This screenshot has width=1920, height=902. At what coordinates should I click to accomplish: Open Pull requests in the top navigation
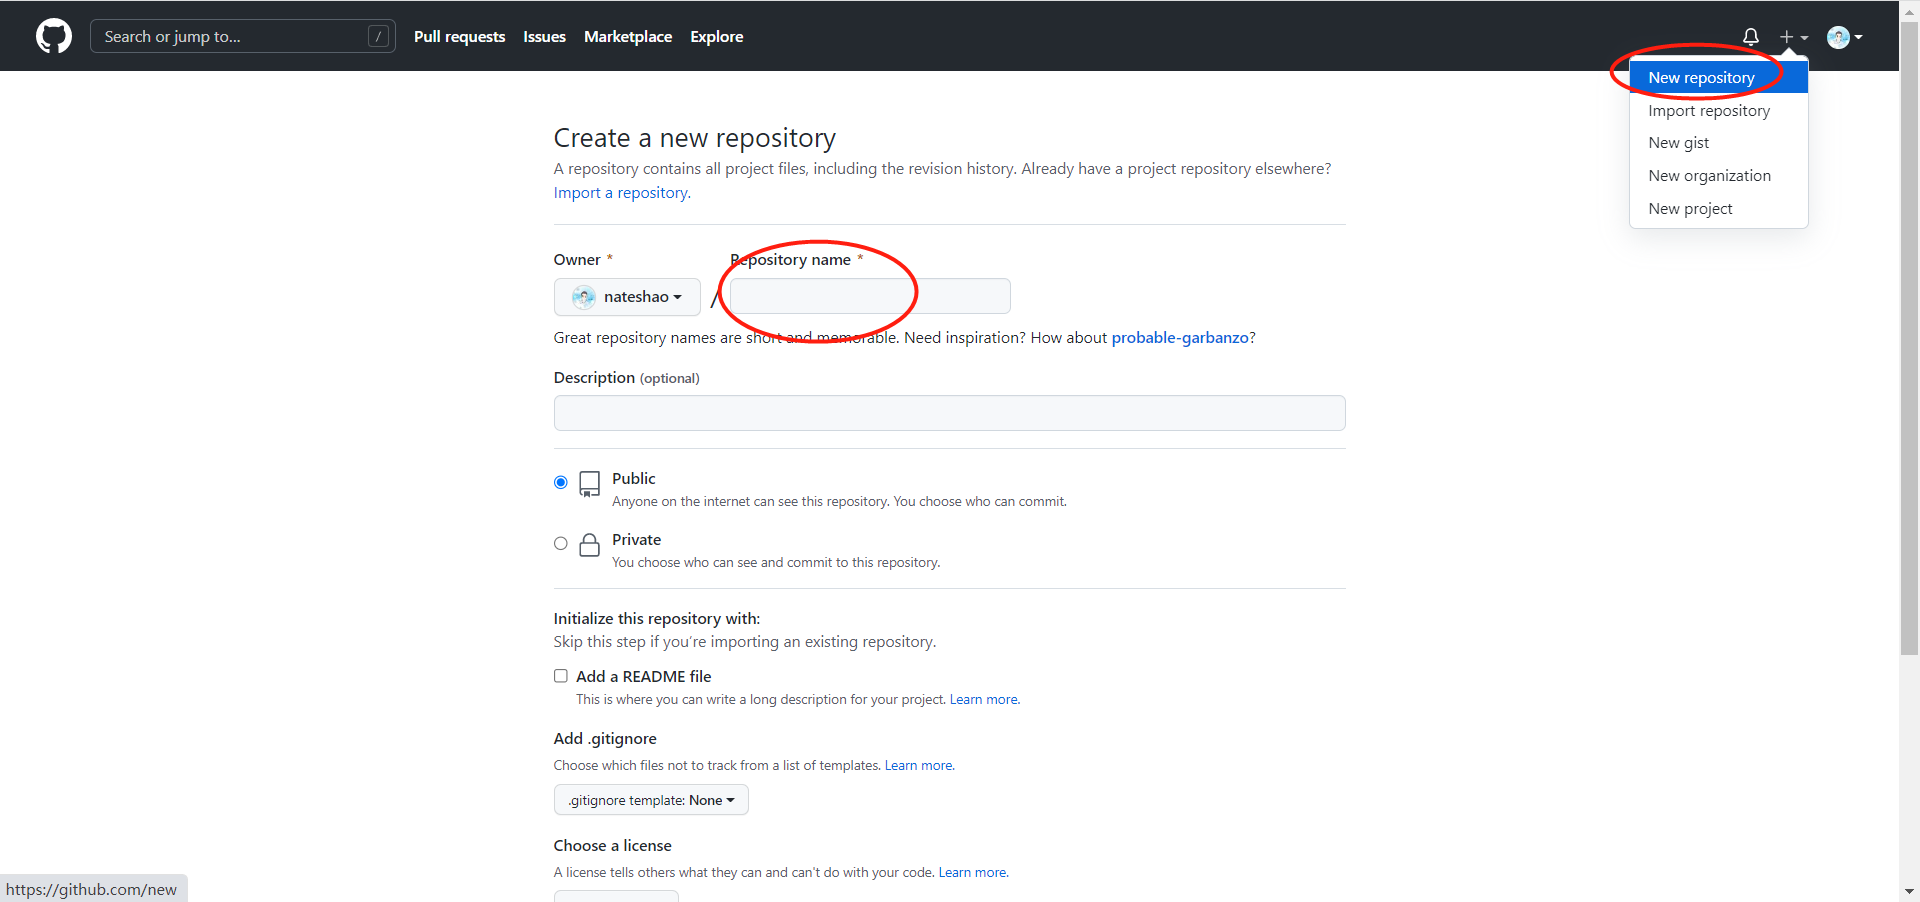point(459,37)
